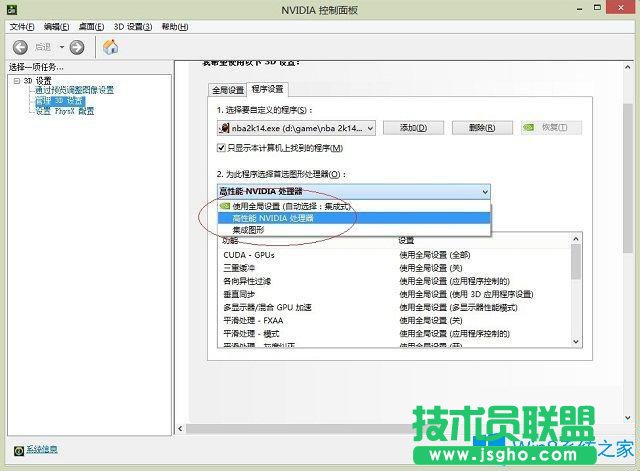This screenshot has height=471, width=640.
Task: Click main panel scroll up arrow
Action: pos(628,67)
